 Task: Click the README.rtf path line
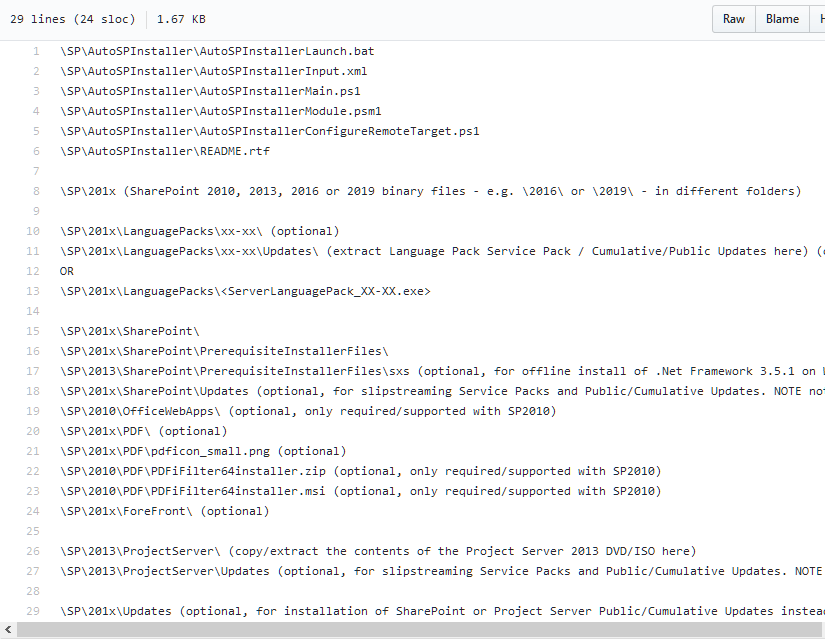[165, 151]
